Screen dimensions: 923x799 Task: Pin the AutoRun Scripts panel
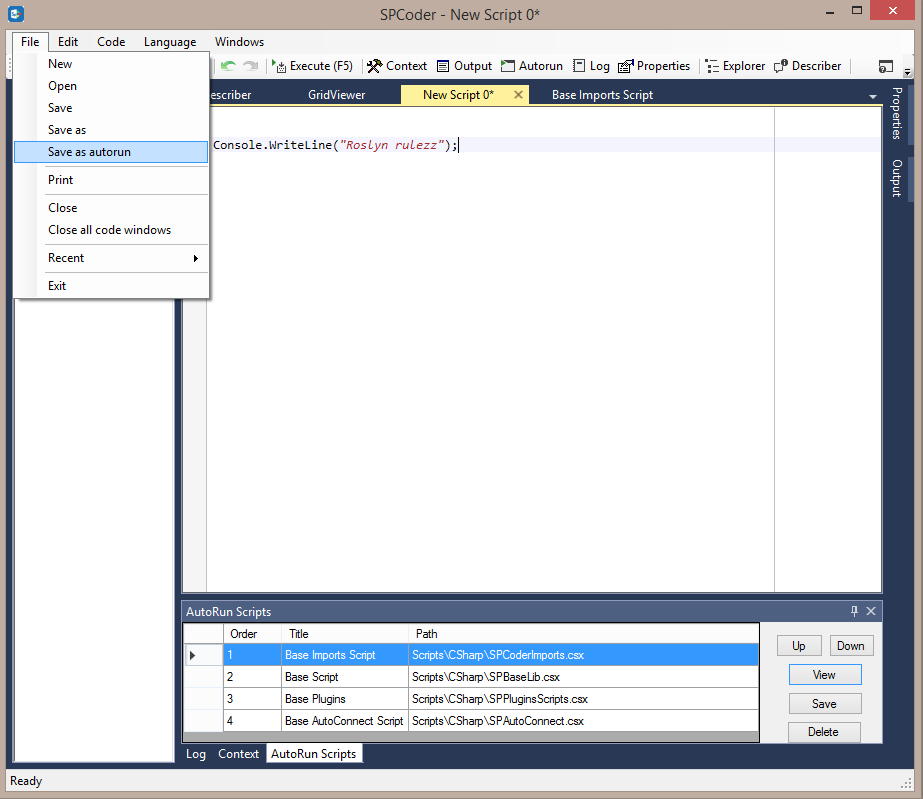click(x=854, y=611)
